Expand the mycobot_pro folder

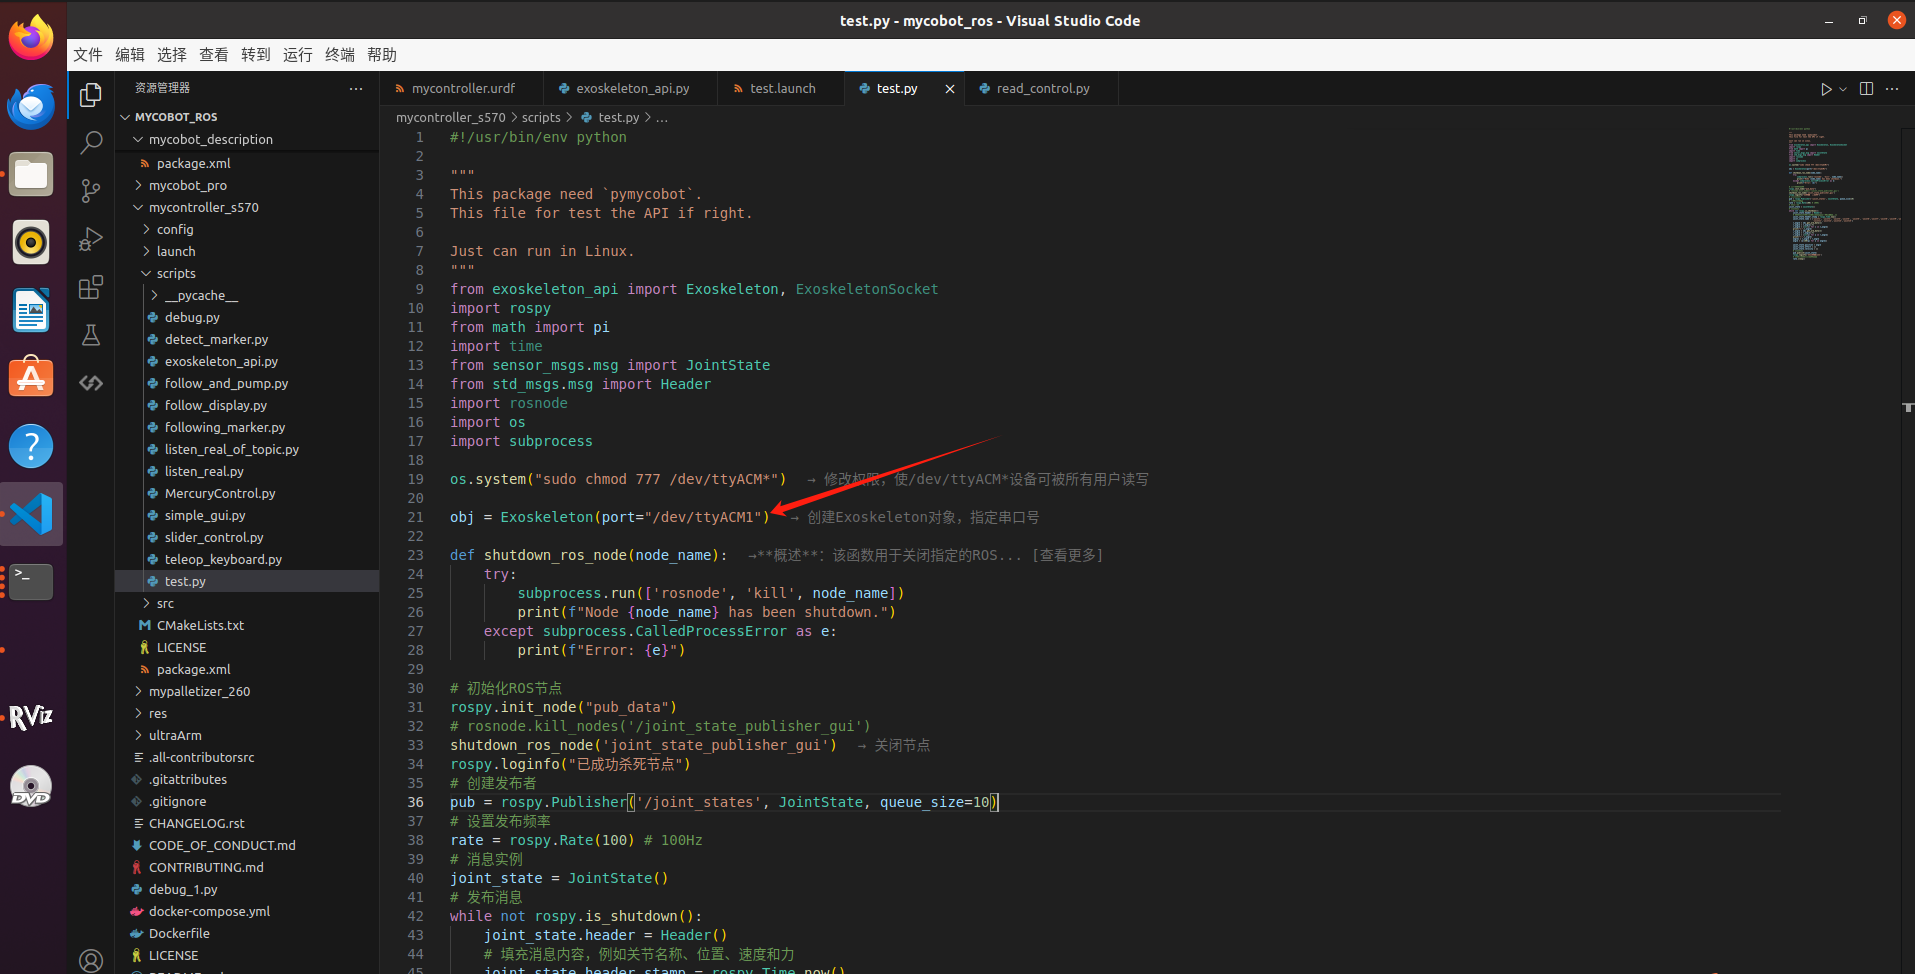click(247, 185)
